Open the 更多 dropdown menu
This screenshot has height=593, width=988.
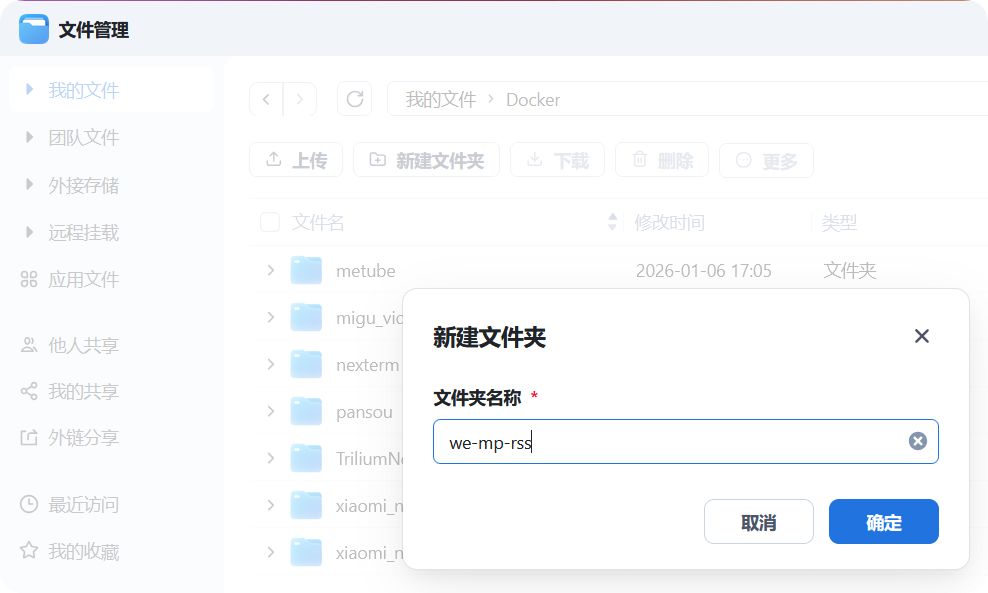pos(766,160)
